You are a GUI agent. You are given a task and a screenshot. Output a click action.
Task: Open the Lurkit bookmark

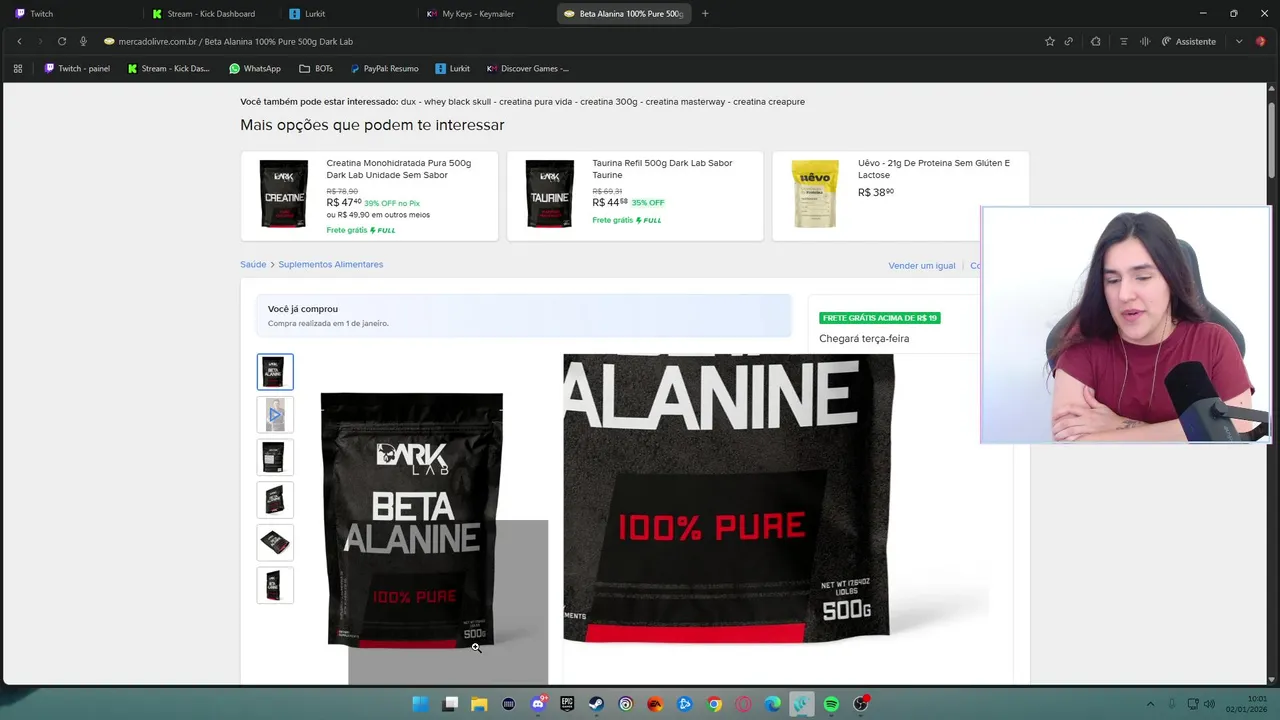click(452, 69)
